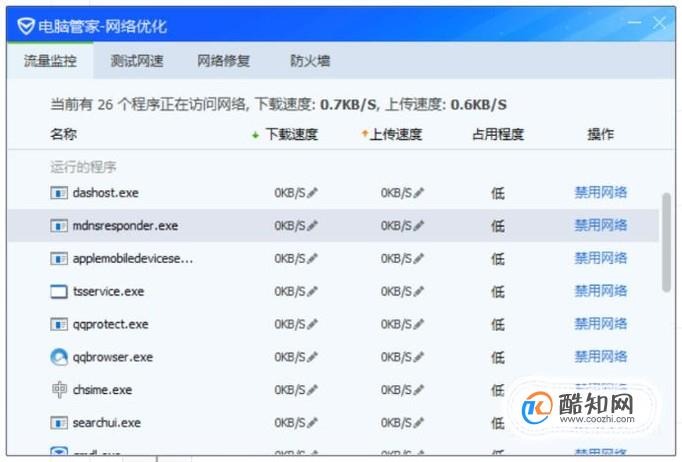
Task: Switch to the 防火墙 tab
Action: click(x=310, y=61)
